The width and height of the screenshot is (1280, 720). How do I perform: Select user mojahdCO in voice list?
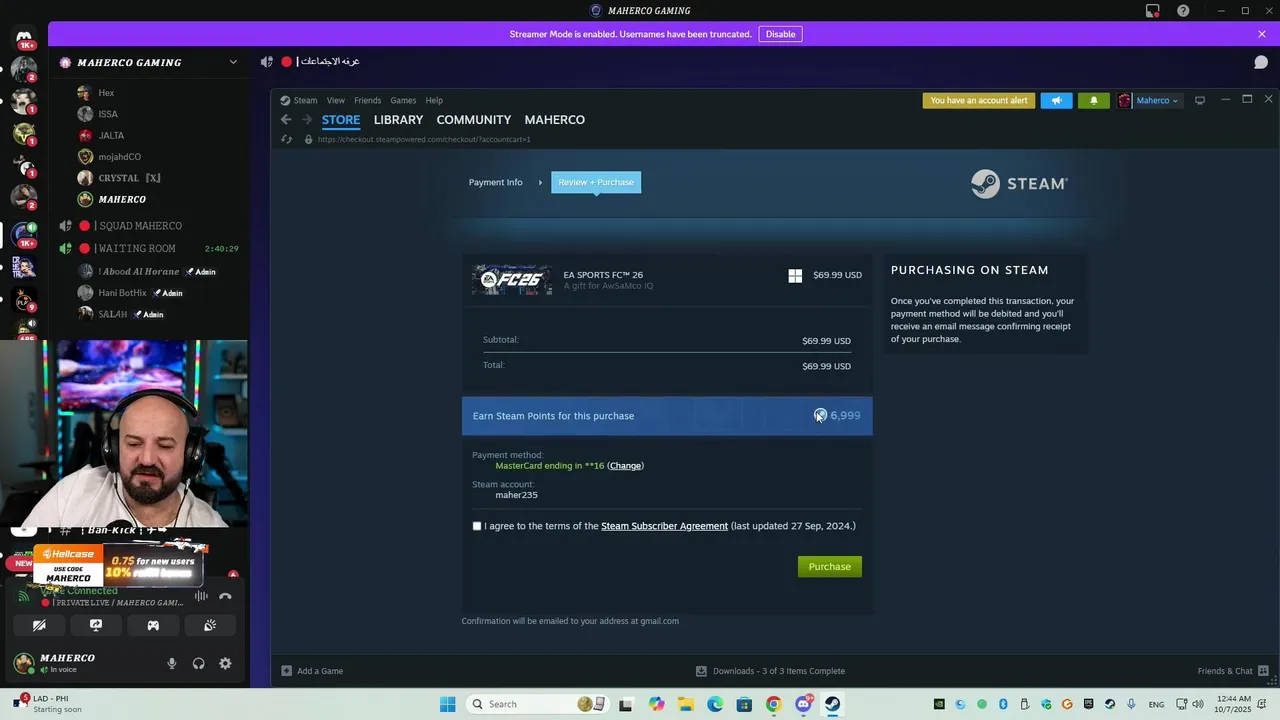coord(120,157)
